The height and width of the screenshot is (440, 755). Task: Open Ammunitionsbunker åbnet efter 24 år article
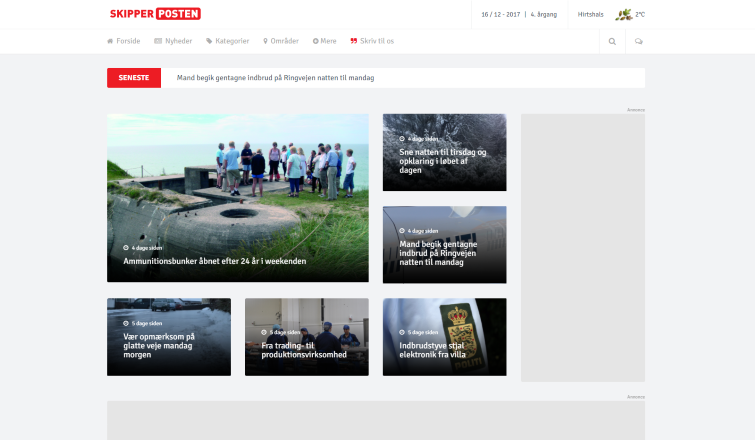click(x=215, y=261)
